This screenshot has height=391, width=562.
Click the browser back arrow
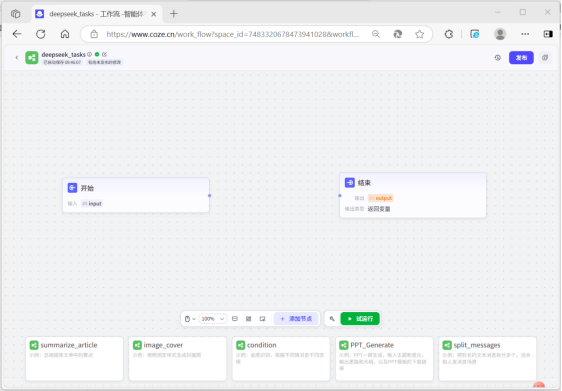(x=17, y=34)
